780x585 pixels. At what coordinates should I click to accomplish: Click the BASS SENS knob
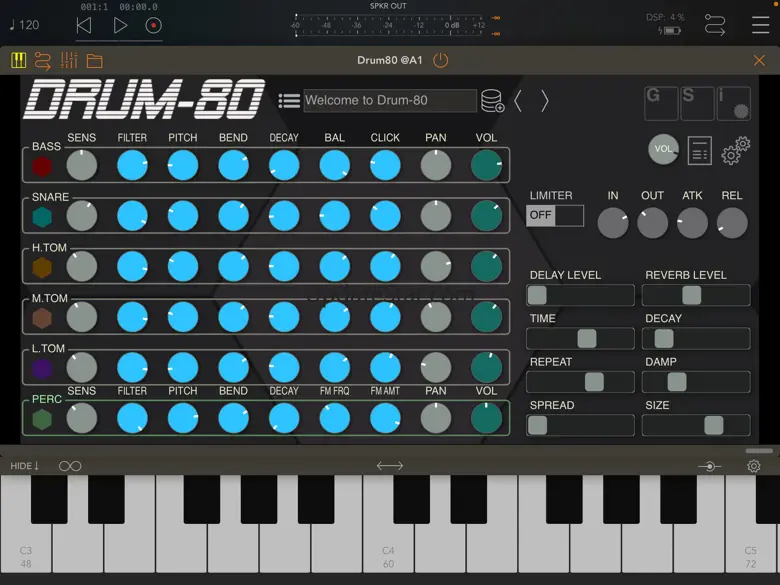[82, 165]
